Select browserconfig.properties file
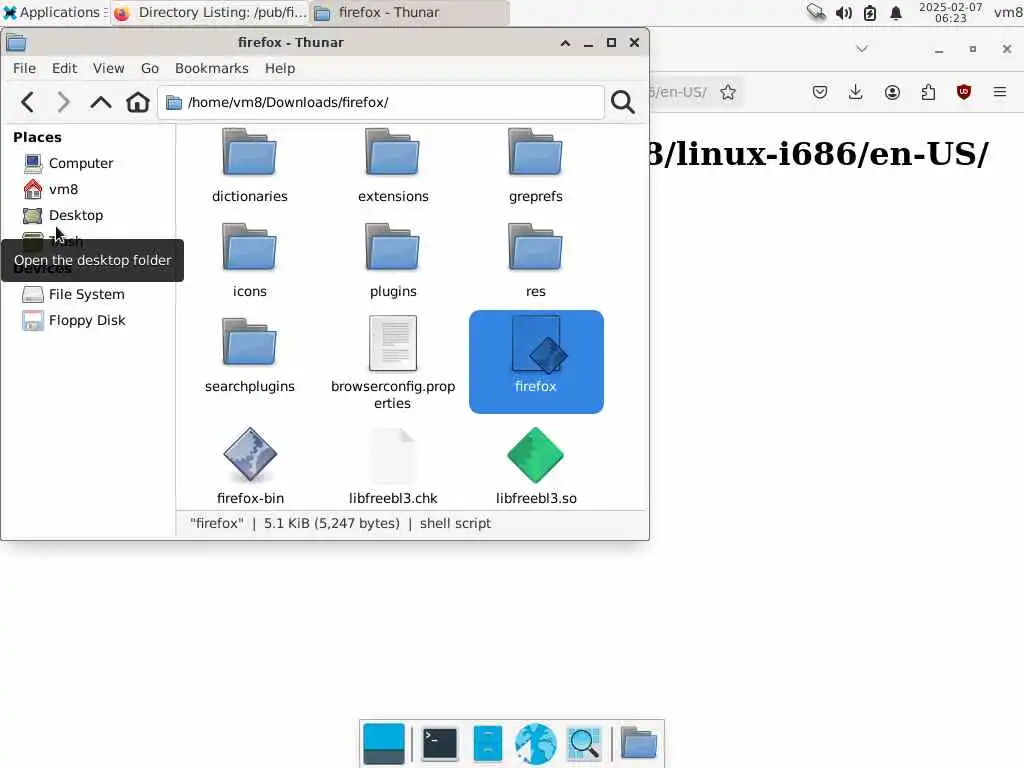Screen dimensions: 1024x768 (393, 362)
